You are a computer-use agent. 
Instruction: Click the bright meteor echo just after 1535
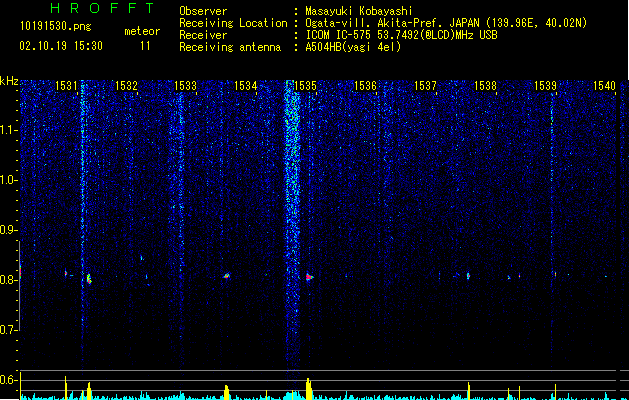point(309,277)
